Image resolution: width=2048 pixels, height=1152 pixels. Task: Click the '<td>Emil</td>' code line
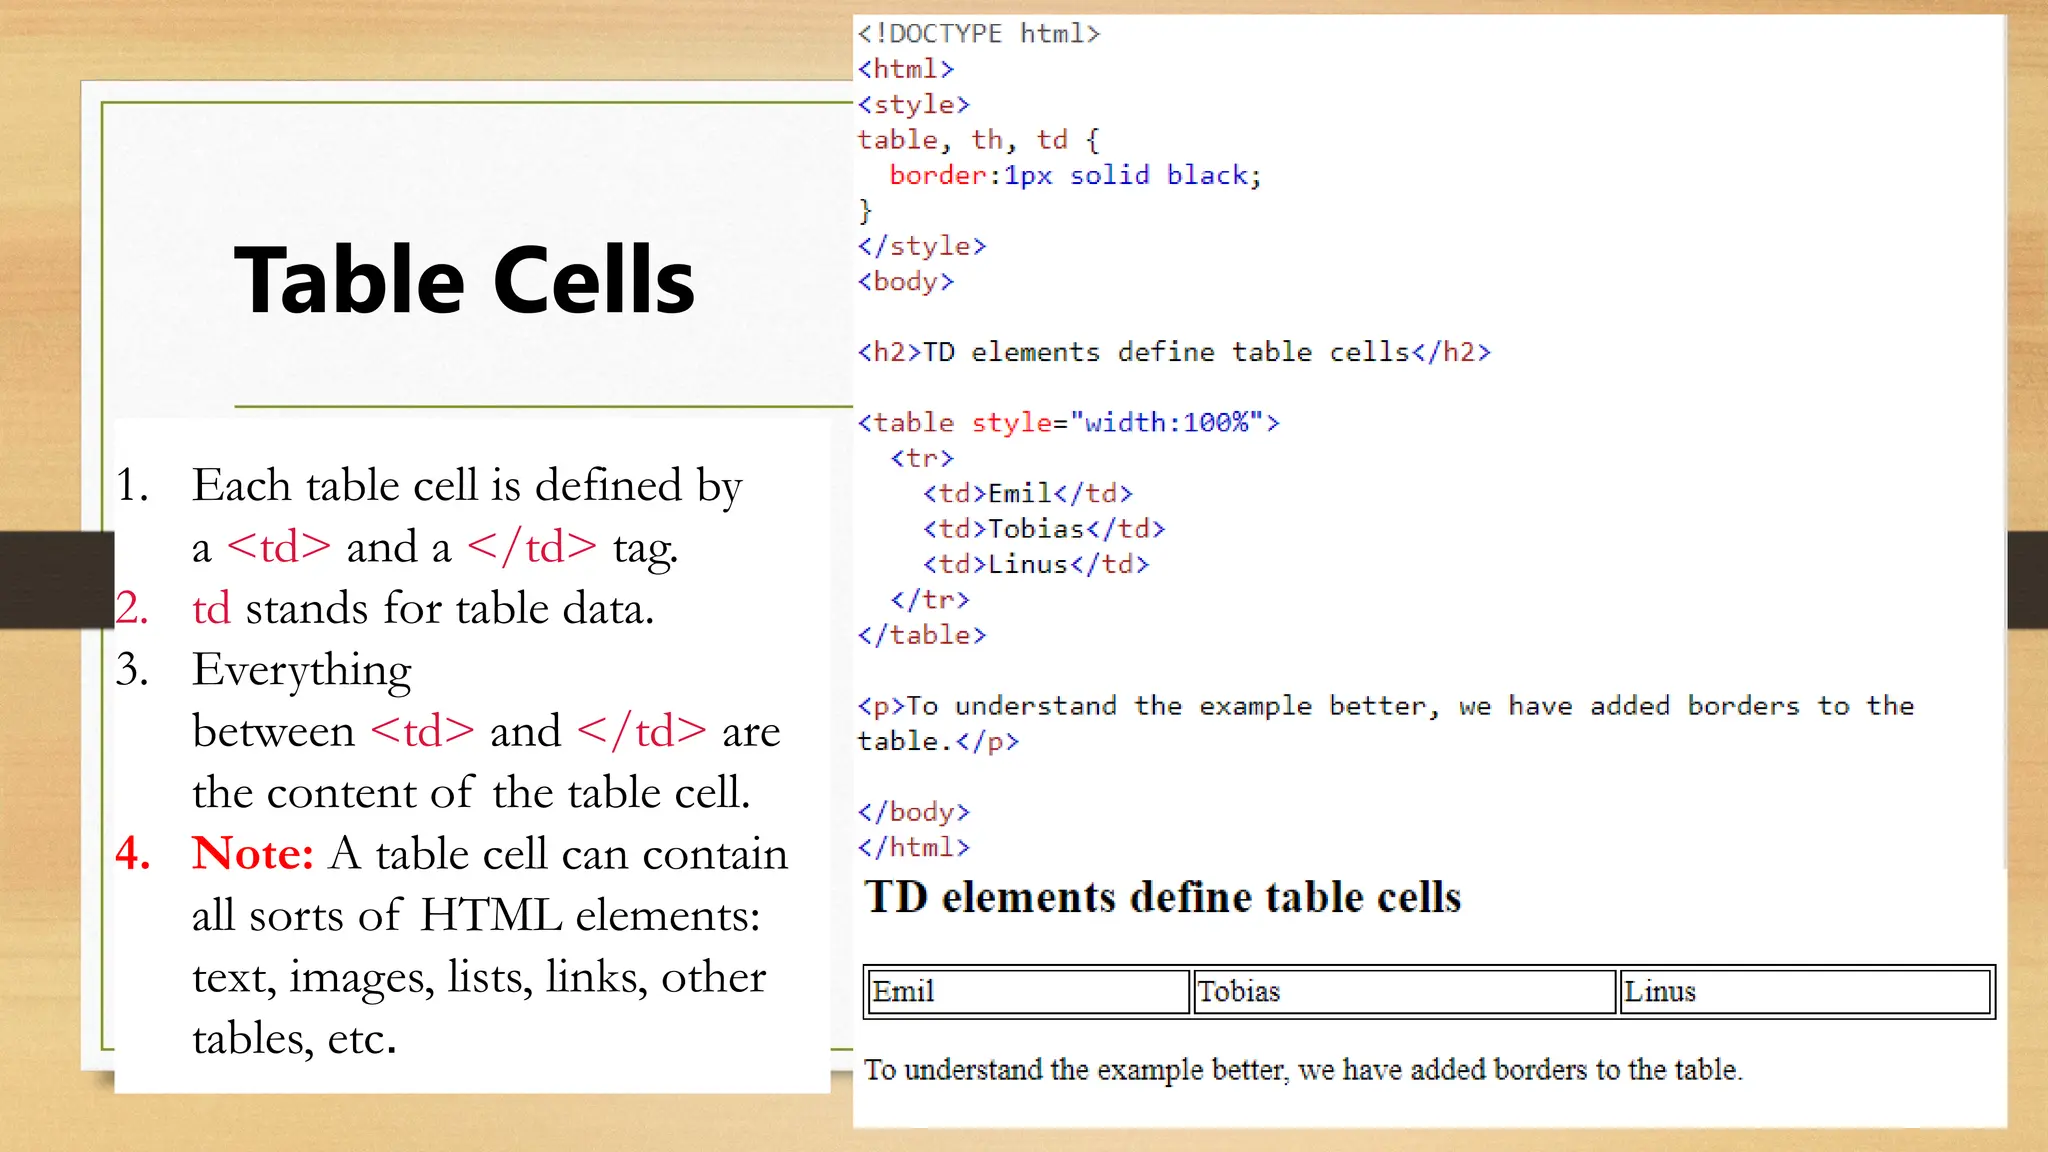point(1028,493)
